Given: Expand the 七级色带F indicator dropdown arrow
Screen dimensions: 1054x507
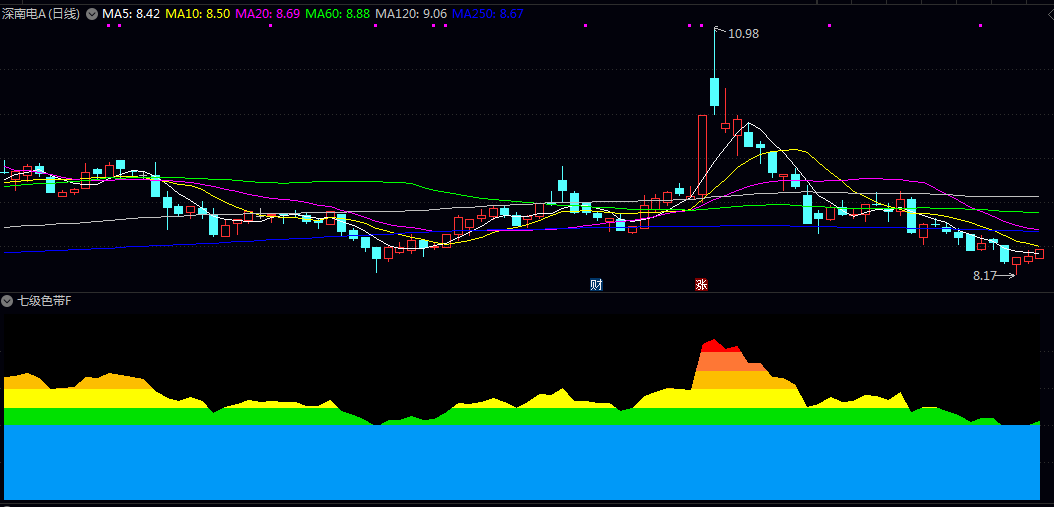Looking at the screenshot, I should (x=8, y=301).
